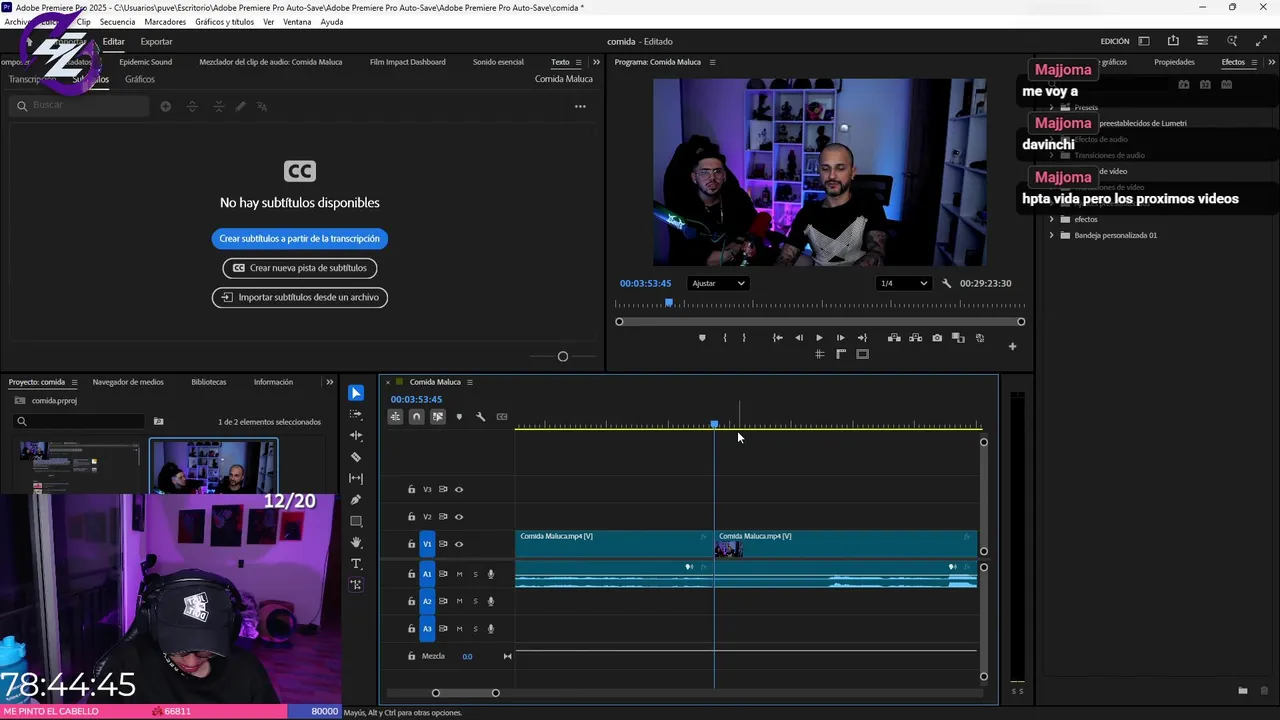This screenshot has width=1280, height=720.
Task: Add new caption segment plus icon
Action: tap(166, 106)
